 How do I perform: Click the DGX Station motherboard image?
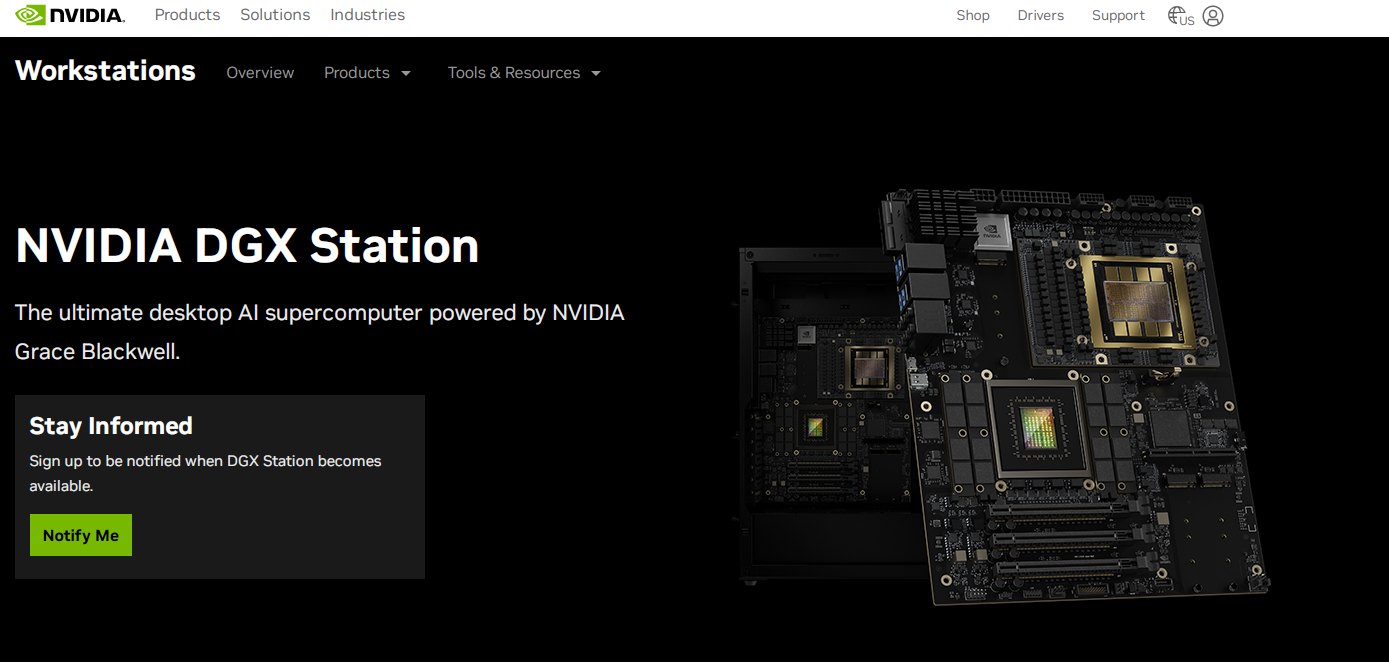[1004, 395]
